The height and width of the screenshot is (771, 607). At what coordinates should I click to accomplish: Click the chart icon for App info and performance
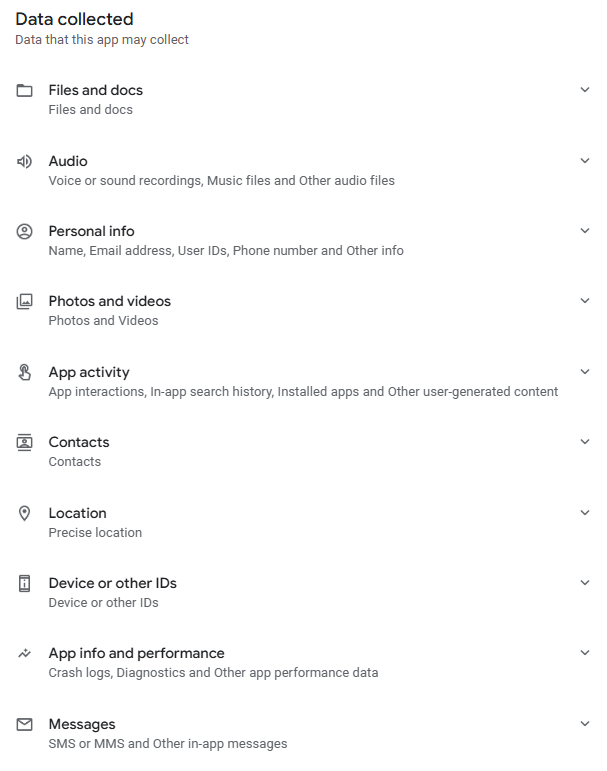(25, 653)
